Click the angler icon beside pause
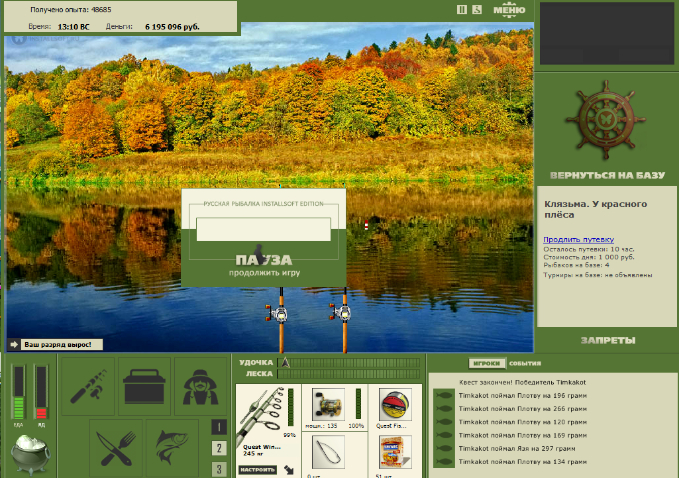This screenshot has width=679, height=478. point(477,10)
